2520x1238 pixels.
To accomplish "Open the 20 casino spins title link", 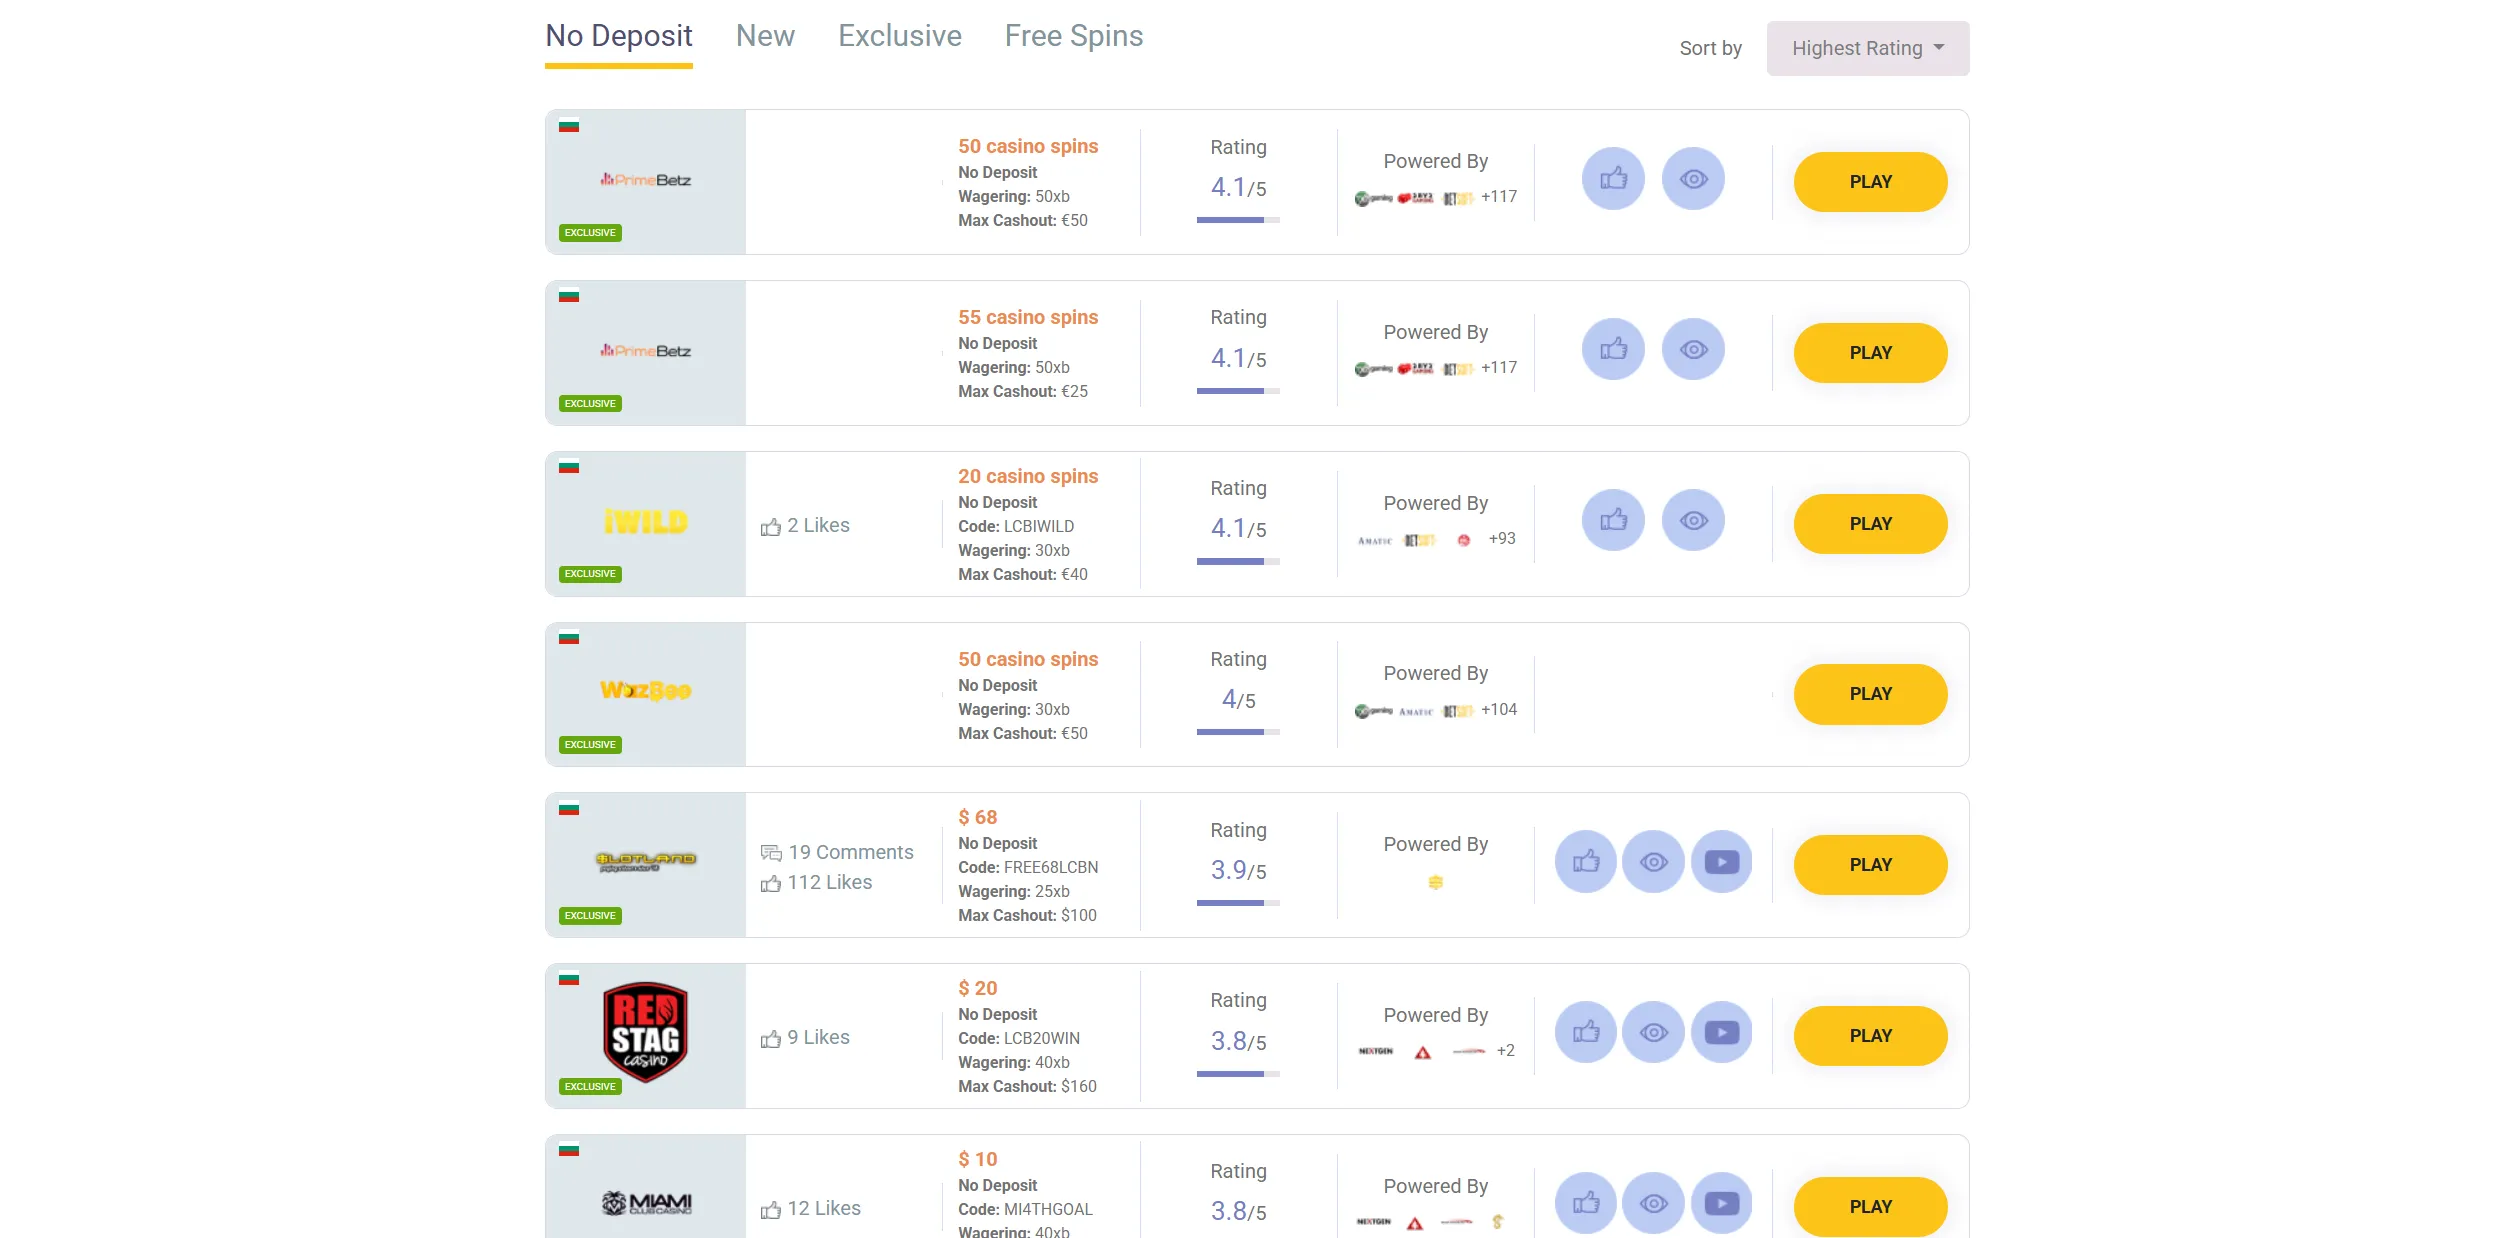I will click(x=1028, y=476).
